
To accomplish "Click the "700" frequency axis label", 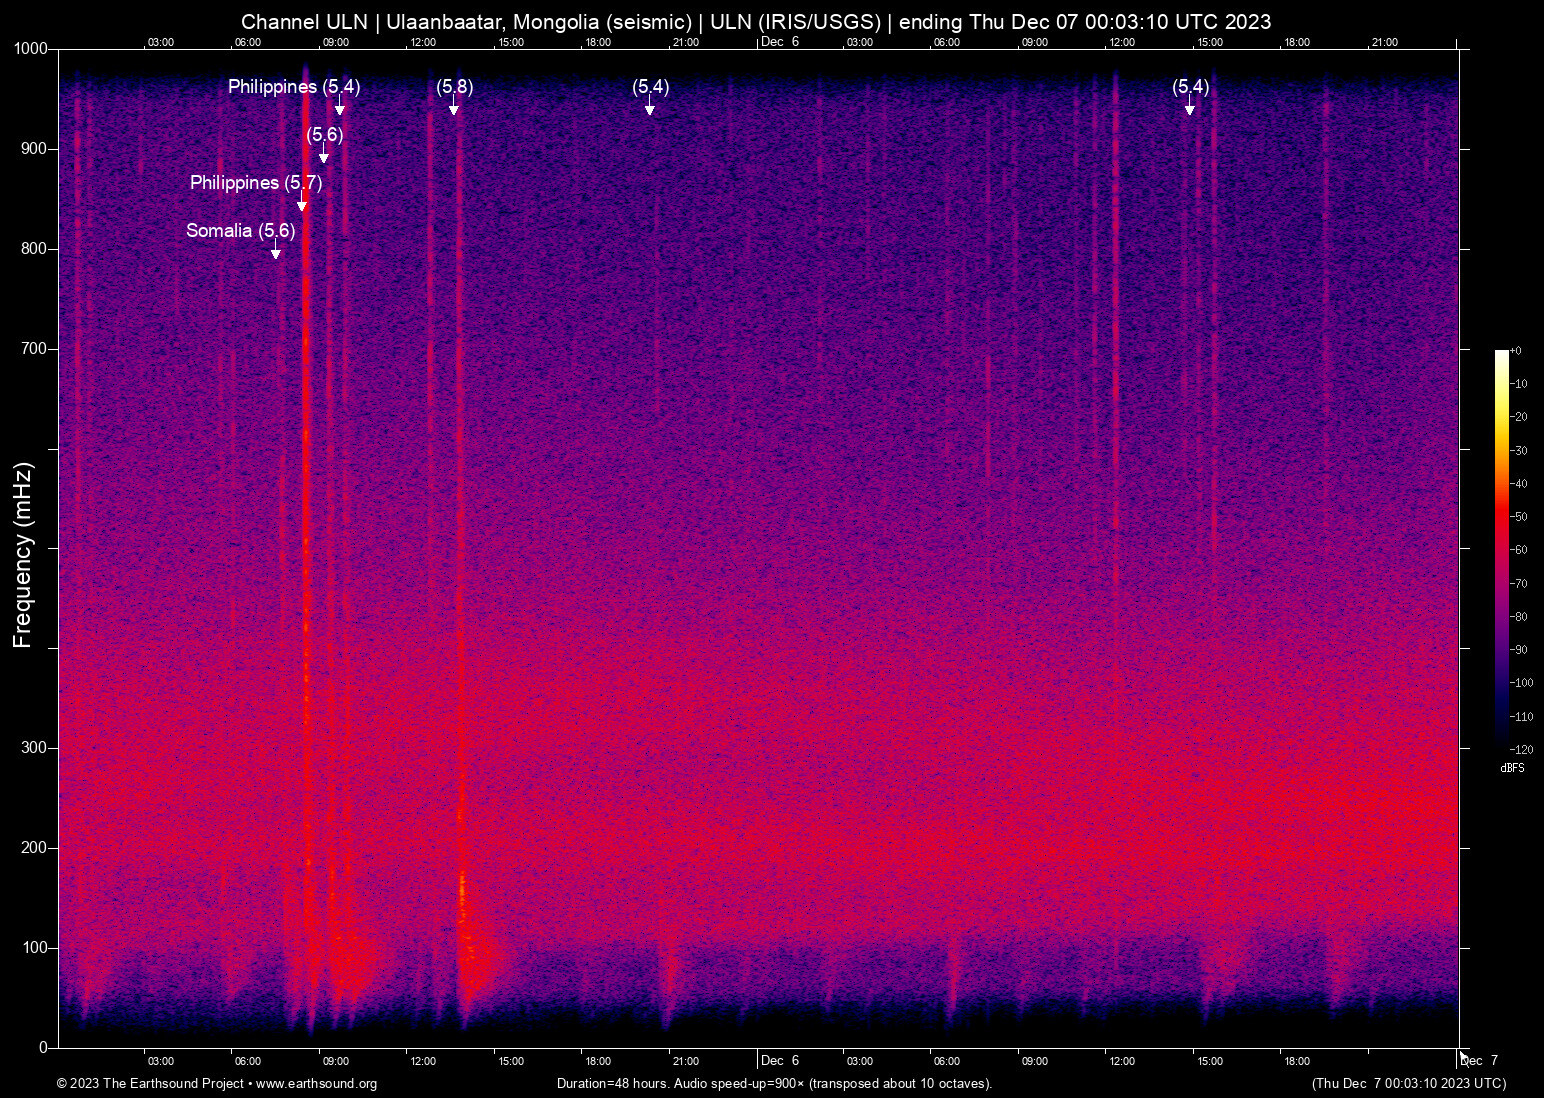I will (x=35, y=349).
